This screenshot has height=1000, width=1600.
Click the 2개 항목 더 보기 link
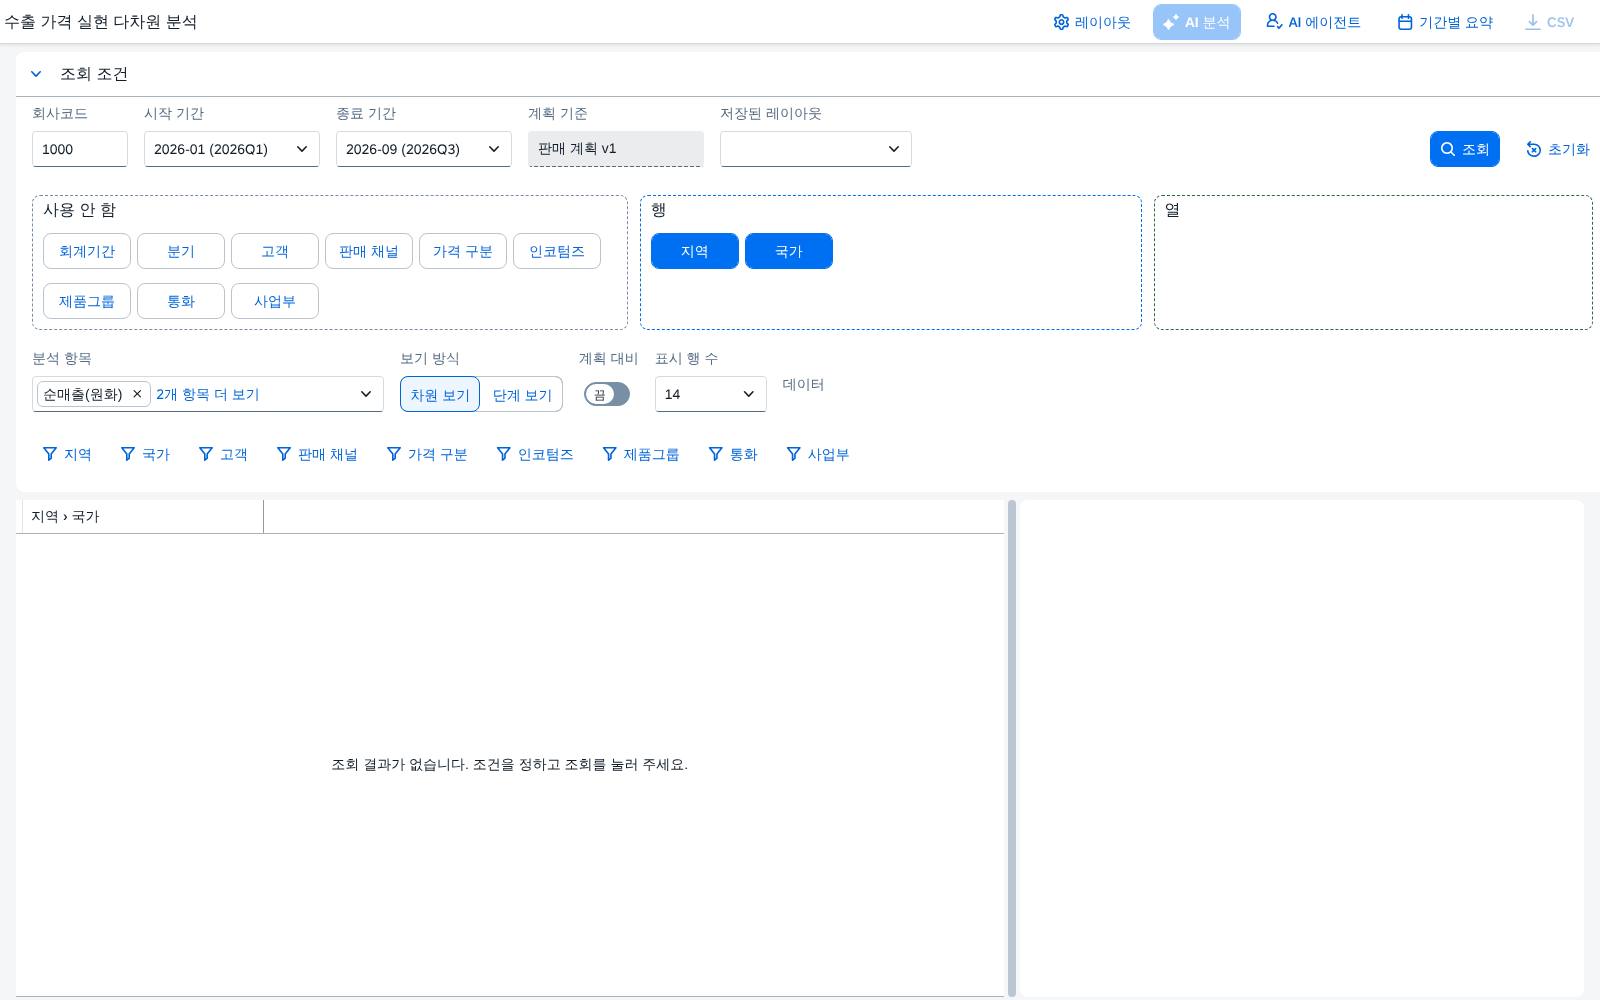208,394
